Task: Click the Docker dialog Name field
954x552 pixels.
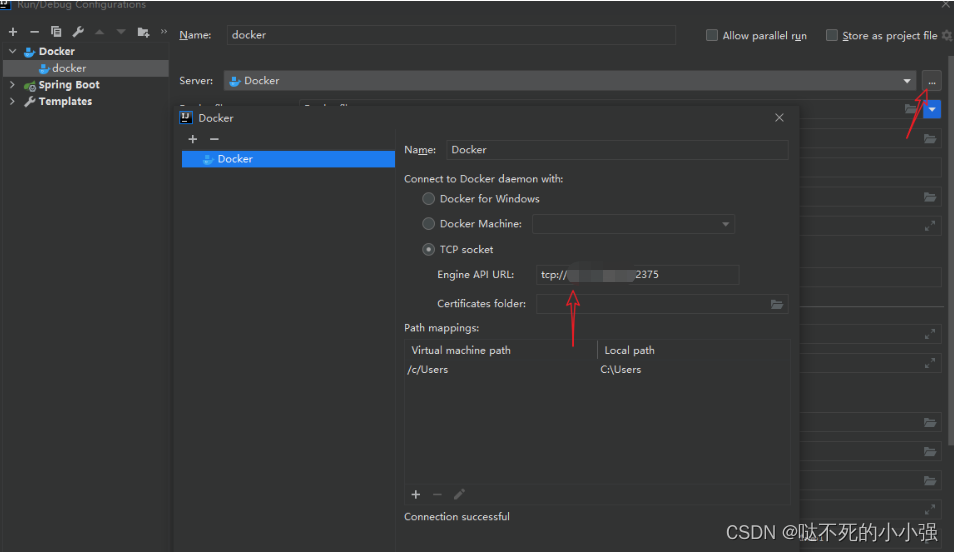Action: pyautogui.click(x=617, y=150)
